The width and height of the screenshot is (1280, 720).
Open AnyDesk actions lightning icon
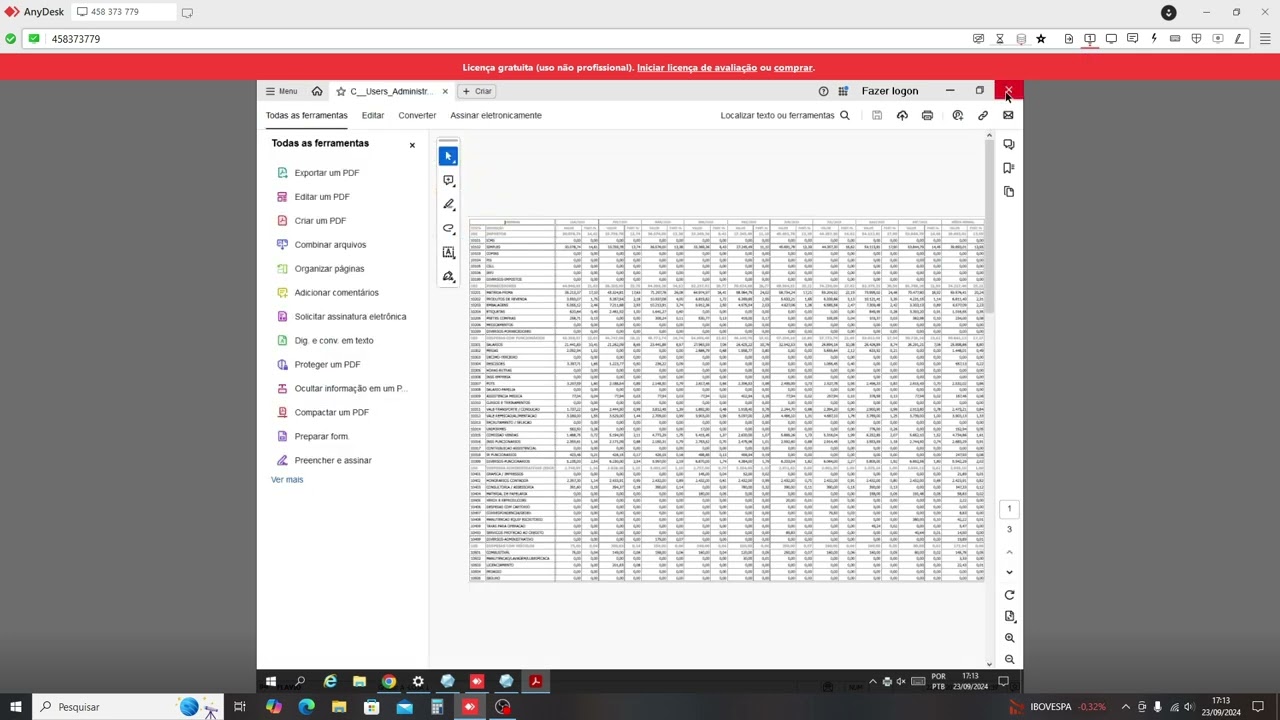[x=1154, y=39]
